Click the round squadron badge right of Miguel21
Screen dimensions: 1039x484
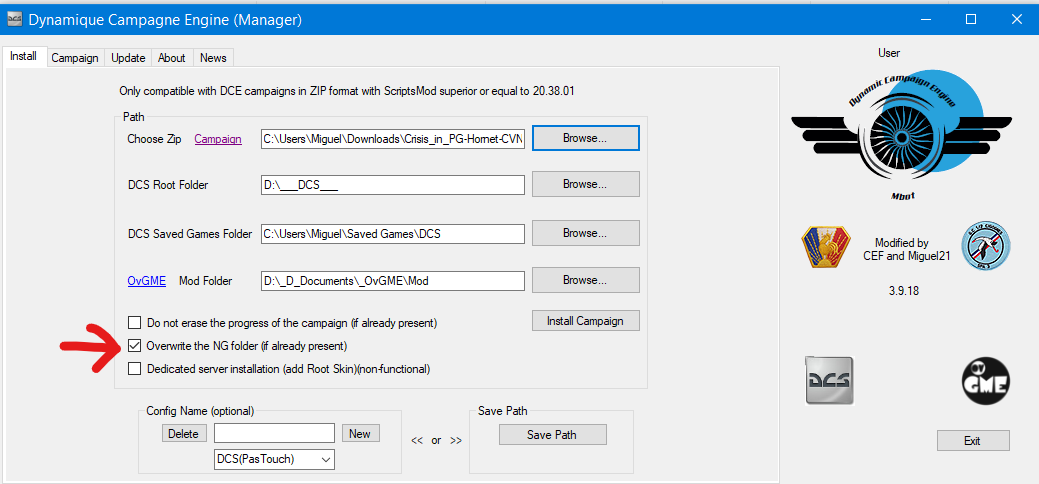(x=985, y=246)
